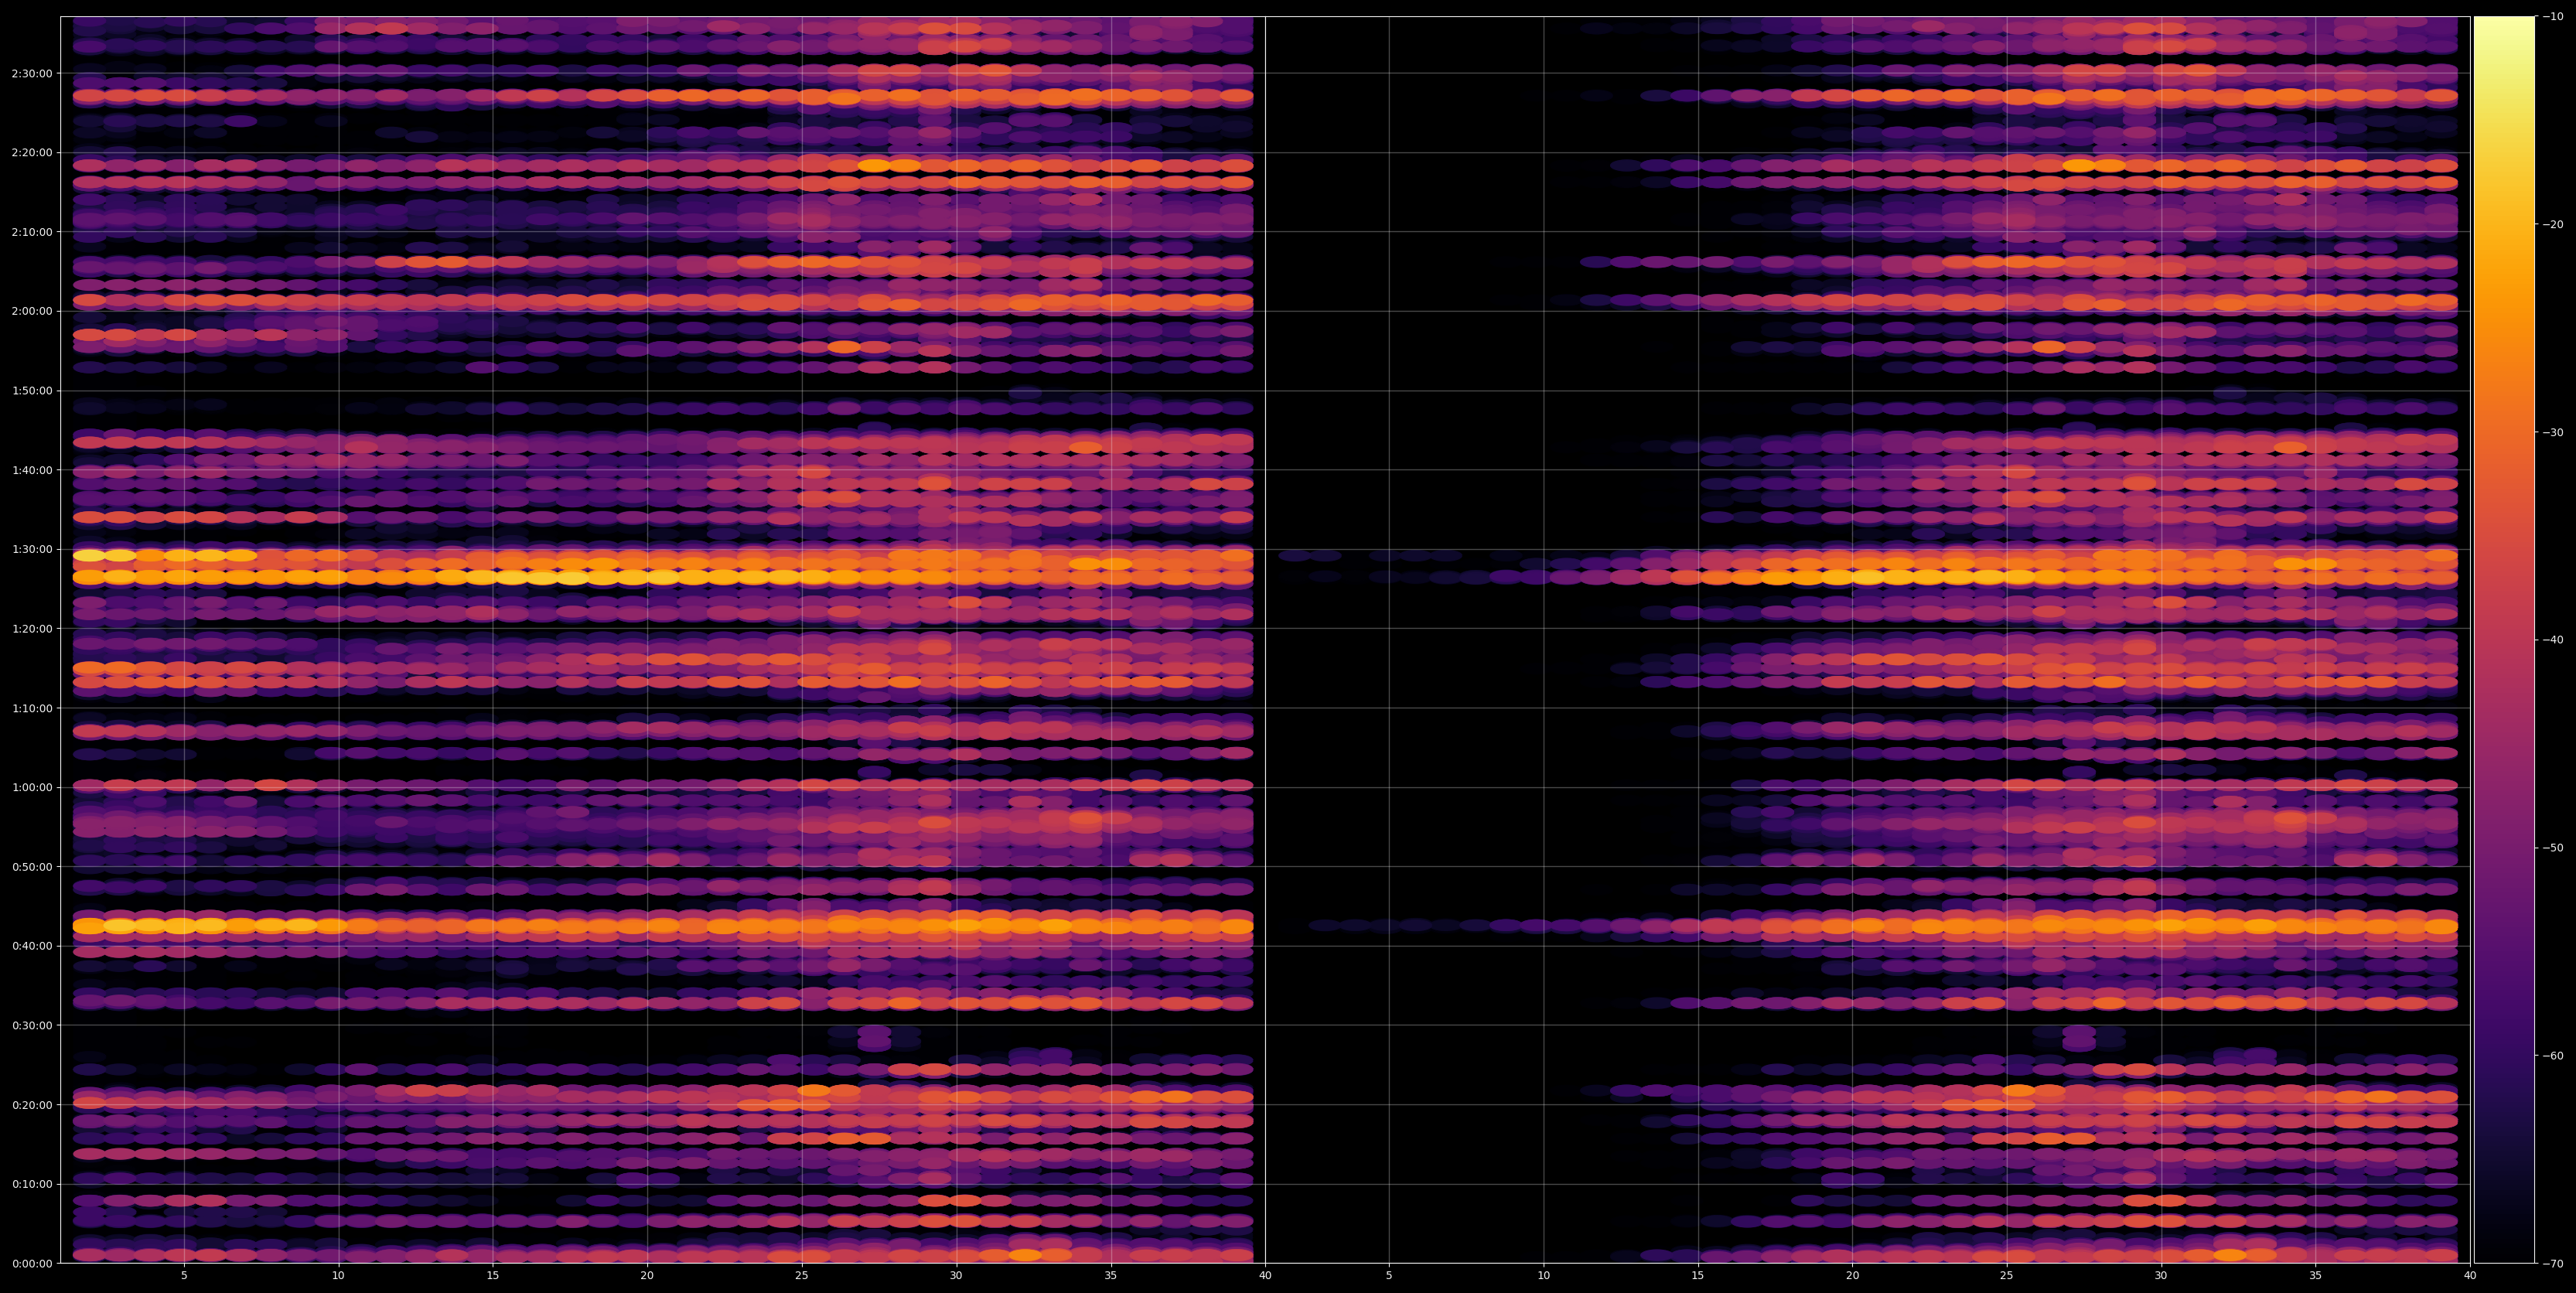The image size is (2576, 1293).
Task: Click the −40 colorbar tick label
Action: (2553, 640)
